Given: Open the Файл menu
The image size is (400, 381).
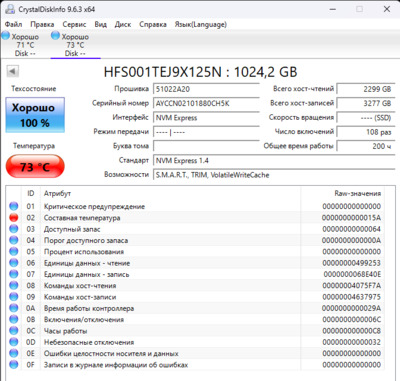Looking at the screenshot, I should click(x=14, y=24).
